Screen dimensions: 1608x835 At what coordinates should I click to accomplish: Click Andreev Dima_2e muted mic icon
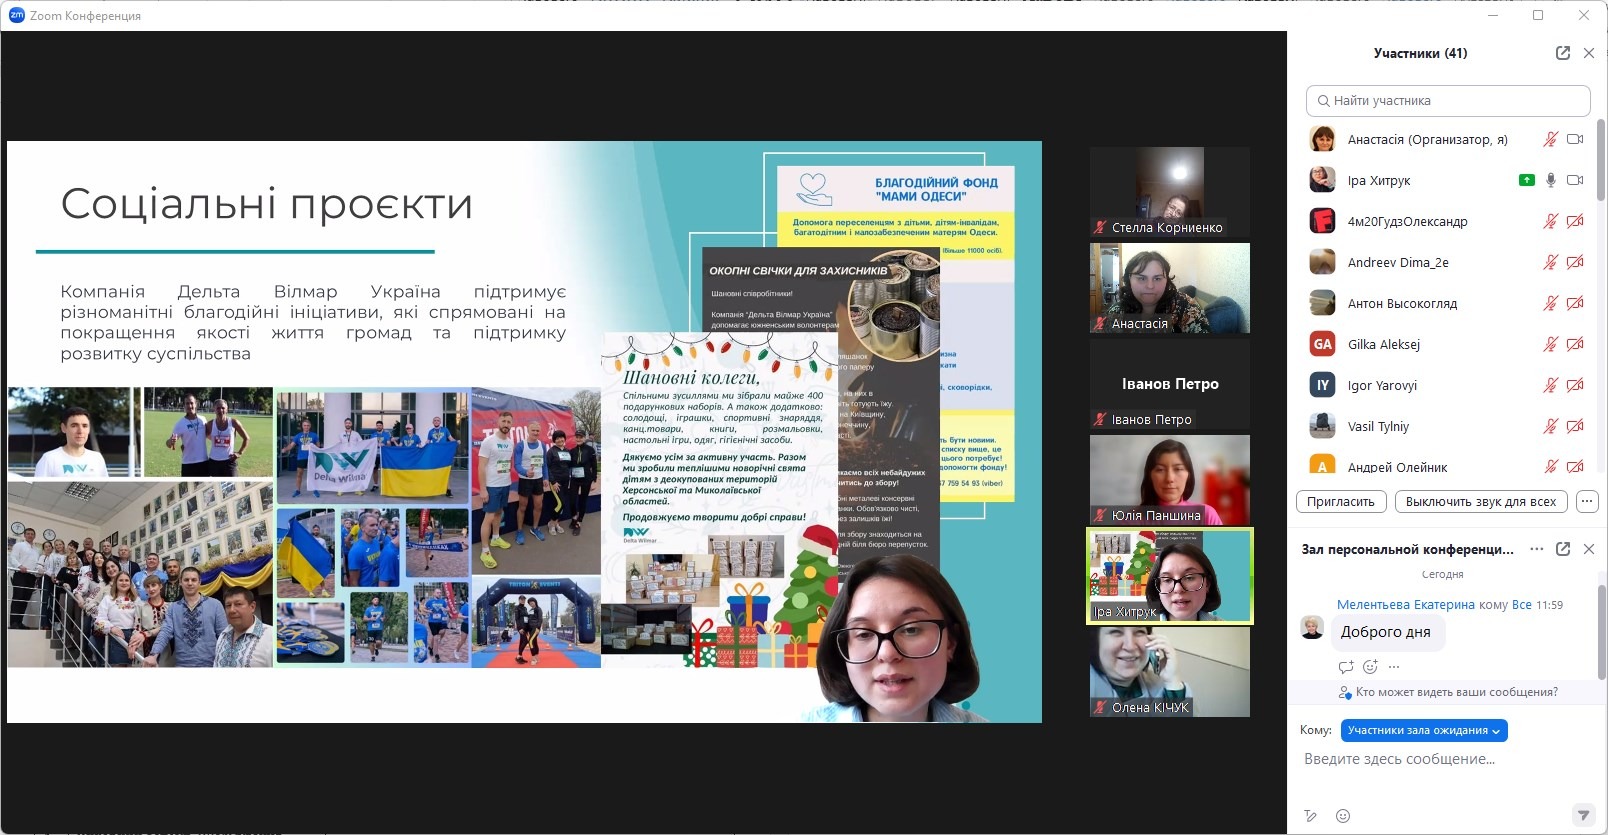tap(1550, 262)
